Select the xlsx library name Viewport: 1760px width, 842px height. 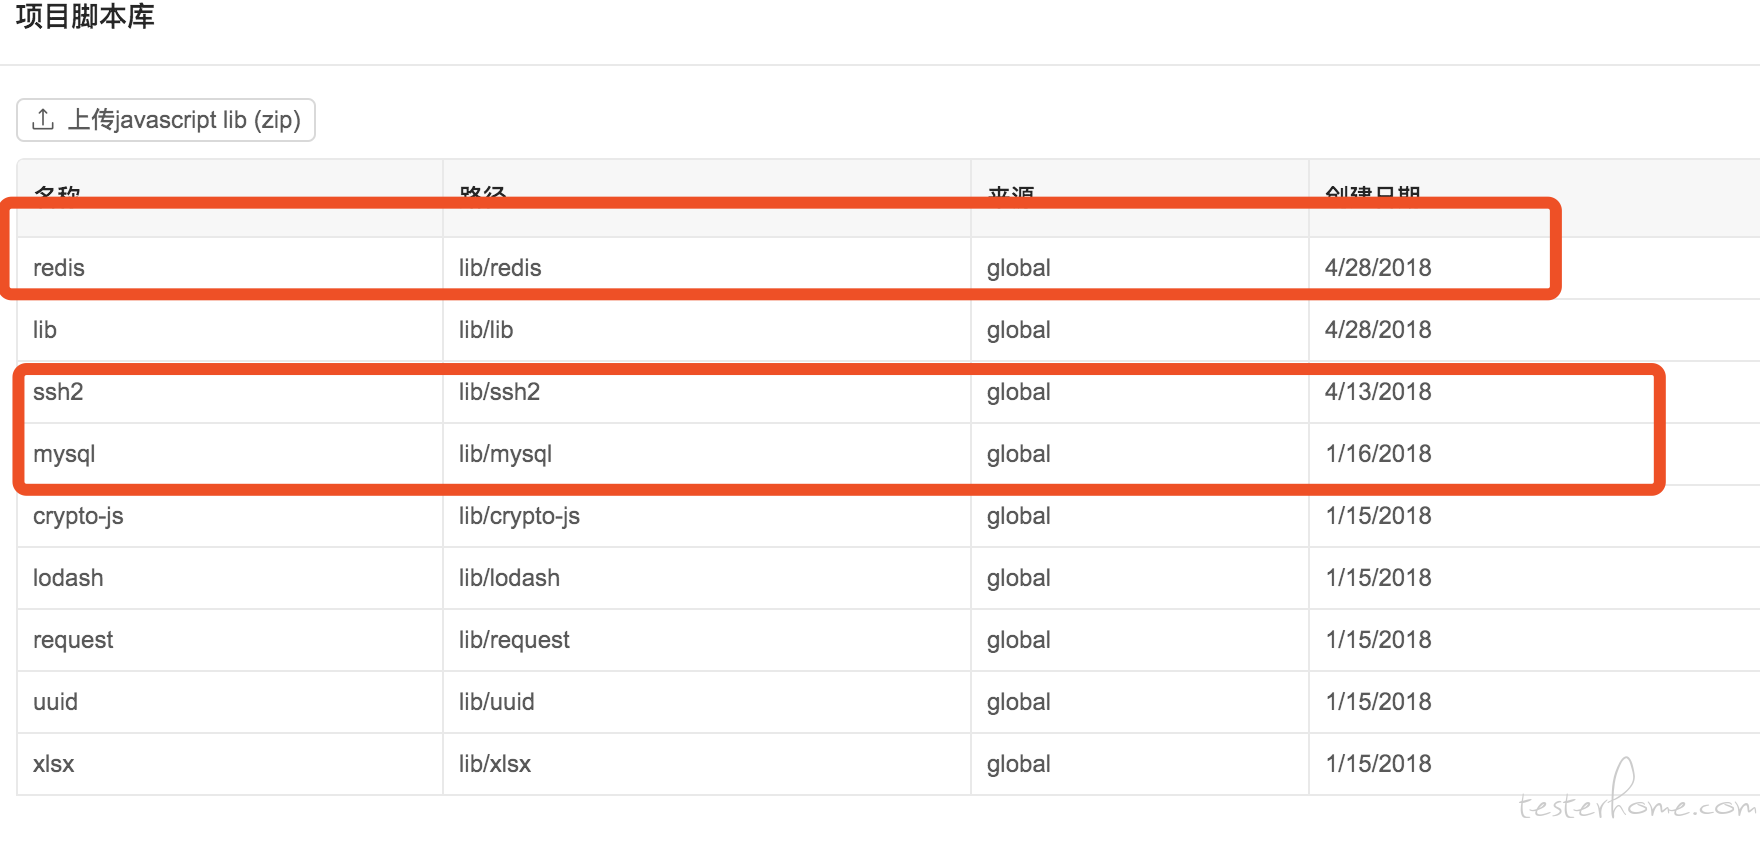tap(54, 764)
